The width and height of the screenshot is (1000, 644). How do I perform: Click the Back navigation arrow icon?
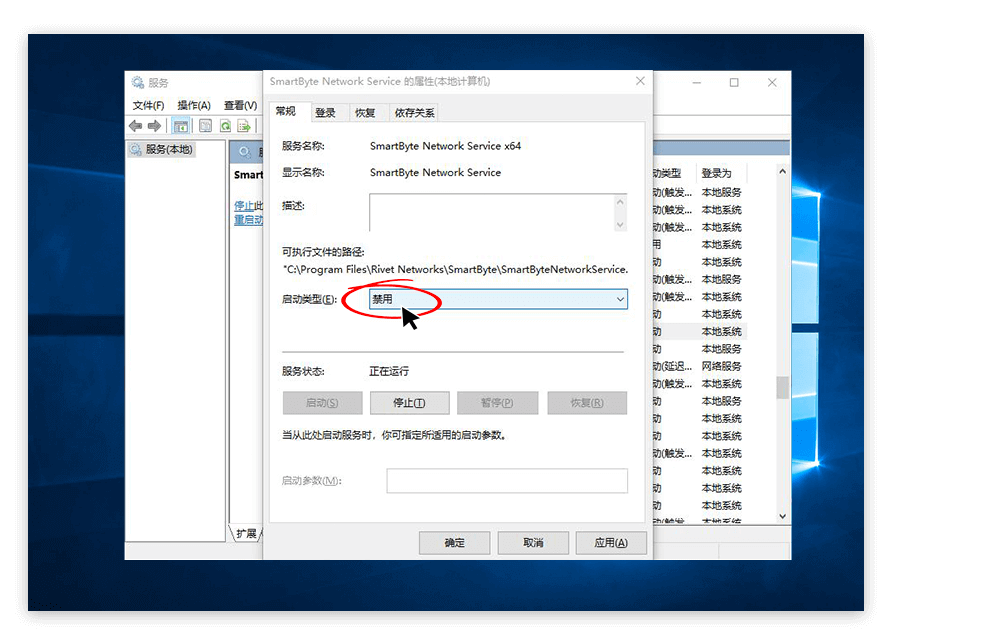click(135, 125)
